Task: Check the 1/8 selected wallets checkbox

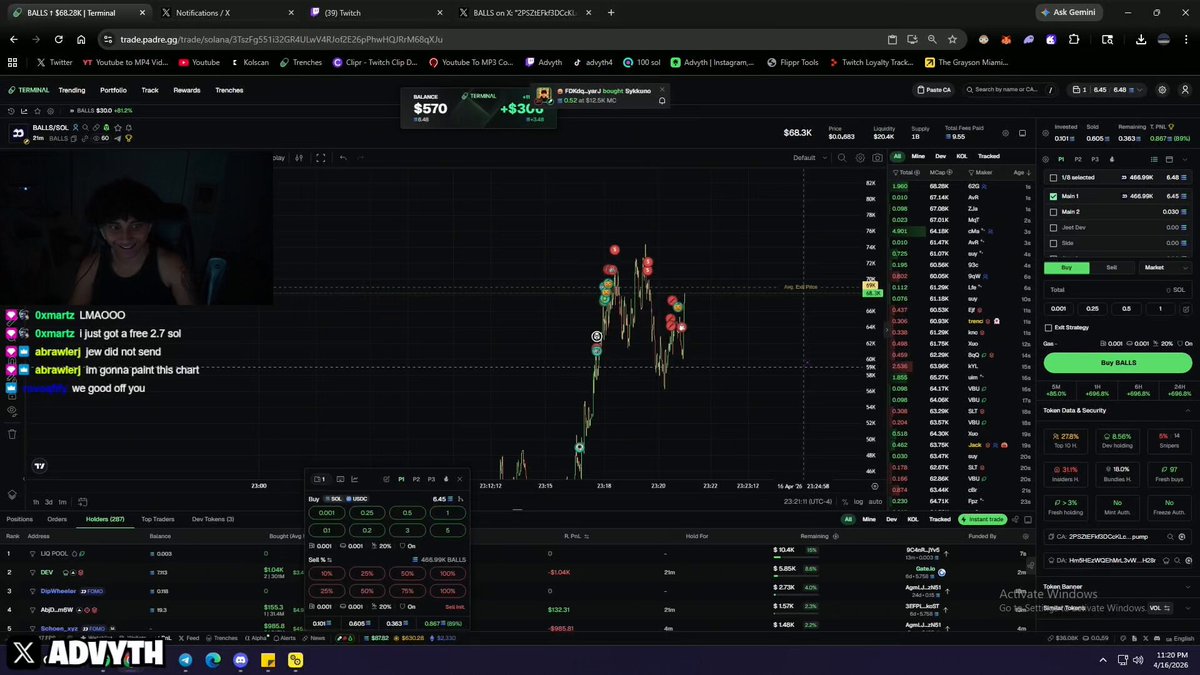Action: (1053, 177)
